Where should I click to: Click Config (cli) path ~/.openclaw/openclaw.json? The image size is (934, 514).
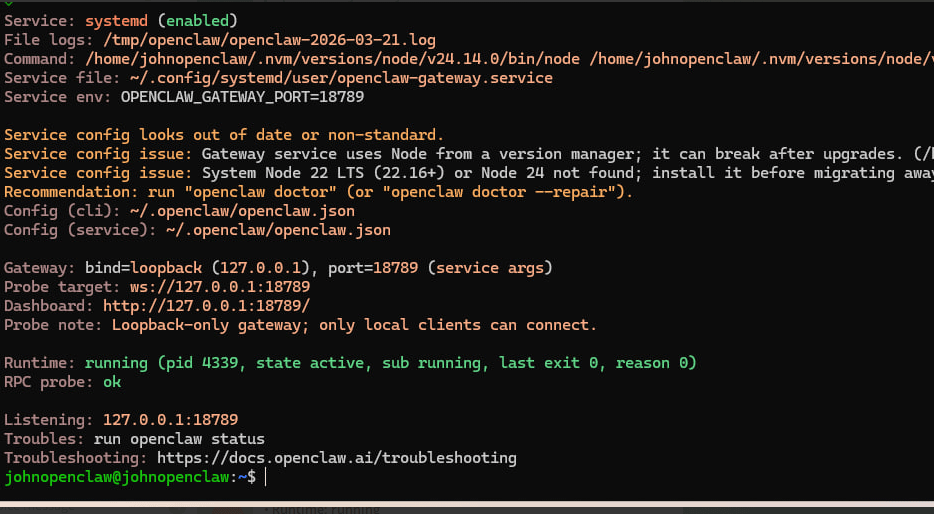(242, 211)
